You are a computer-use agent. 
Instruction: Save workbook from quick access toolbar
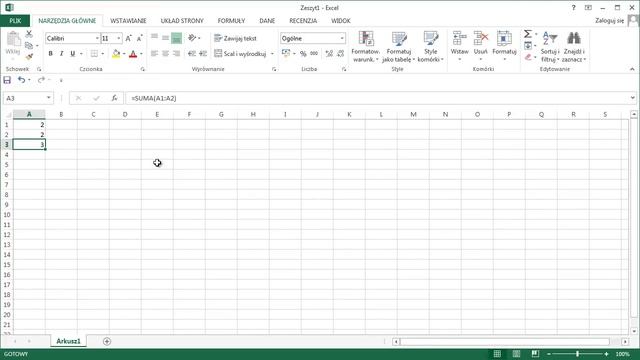point(7,80)
